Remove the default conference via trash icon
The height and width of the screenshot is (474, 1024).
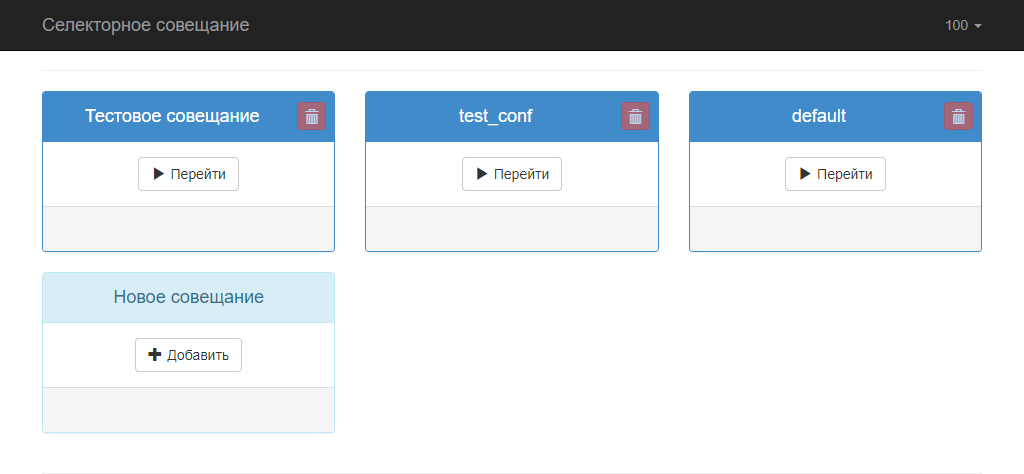[x=958, y=116]
